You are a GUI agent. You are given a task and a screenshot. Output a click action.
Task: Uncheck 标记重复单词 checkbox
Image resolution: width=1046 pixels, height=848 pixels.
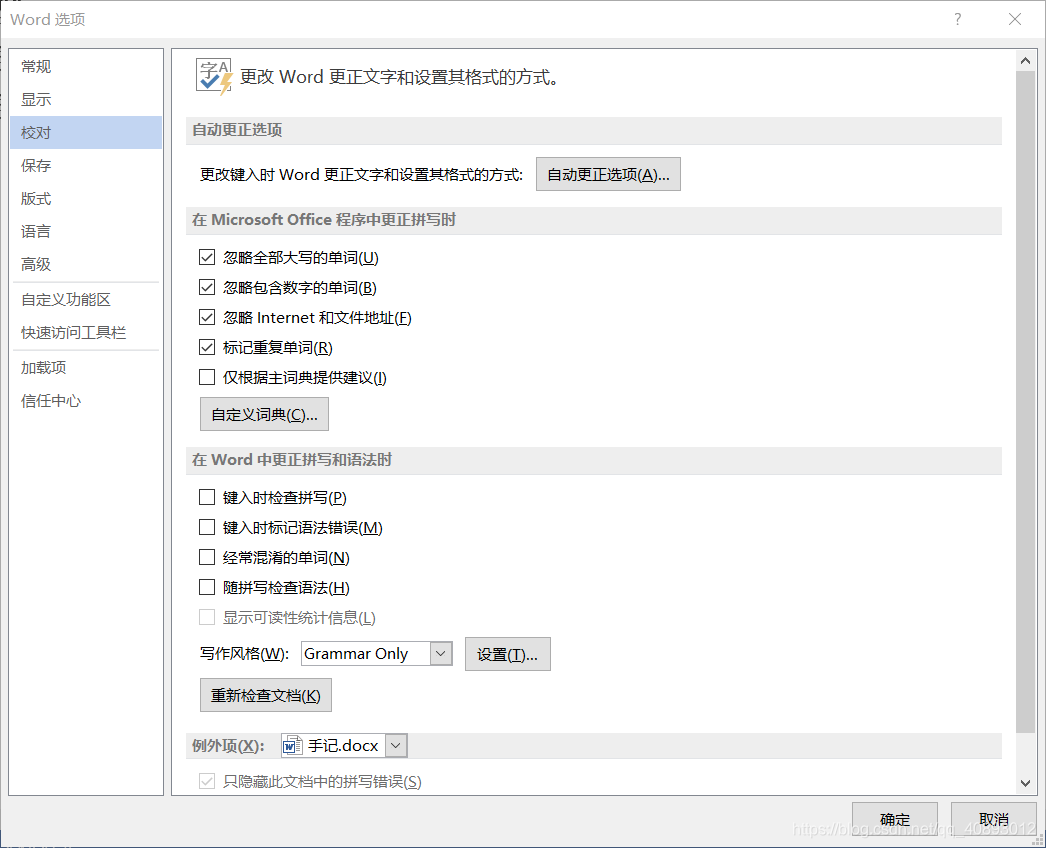click(207, 347)
